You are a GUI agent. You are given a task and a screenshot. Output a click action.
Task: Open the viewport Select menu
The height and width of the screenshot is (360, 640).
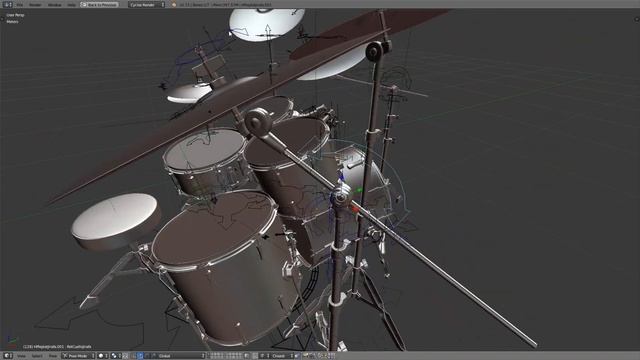[37, 356]
